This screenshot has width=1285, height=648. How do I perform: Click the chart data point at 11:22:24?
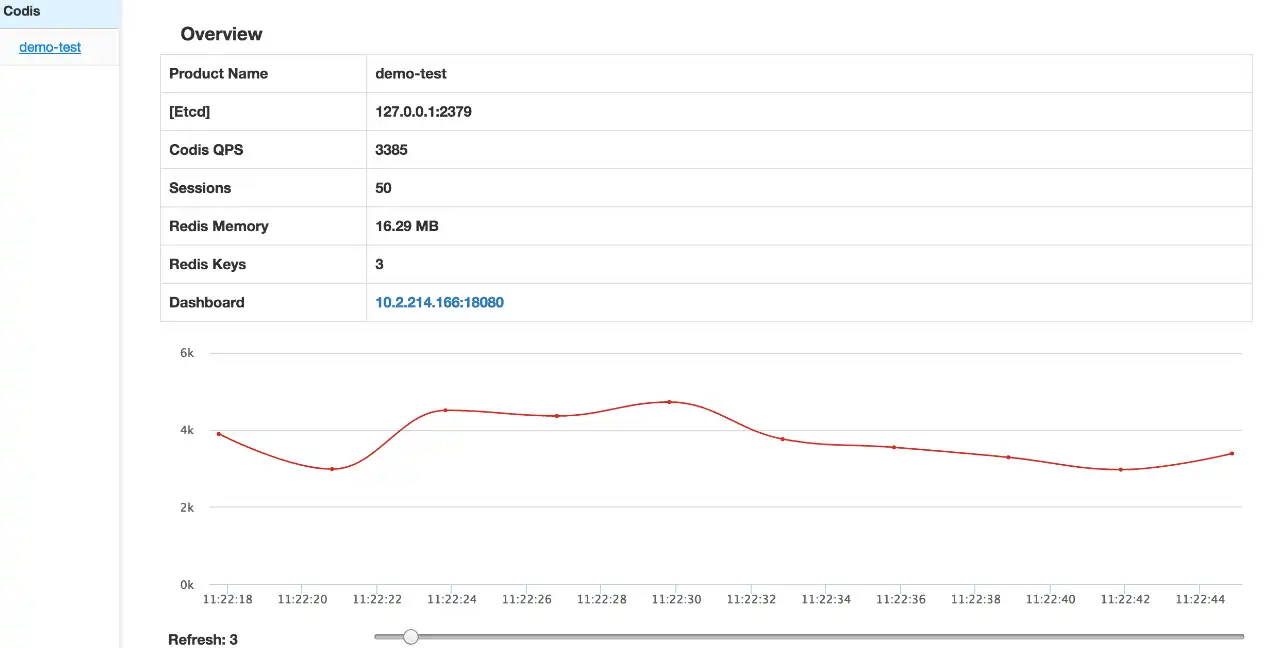tap(445, 410)
